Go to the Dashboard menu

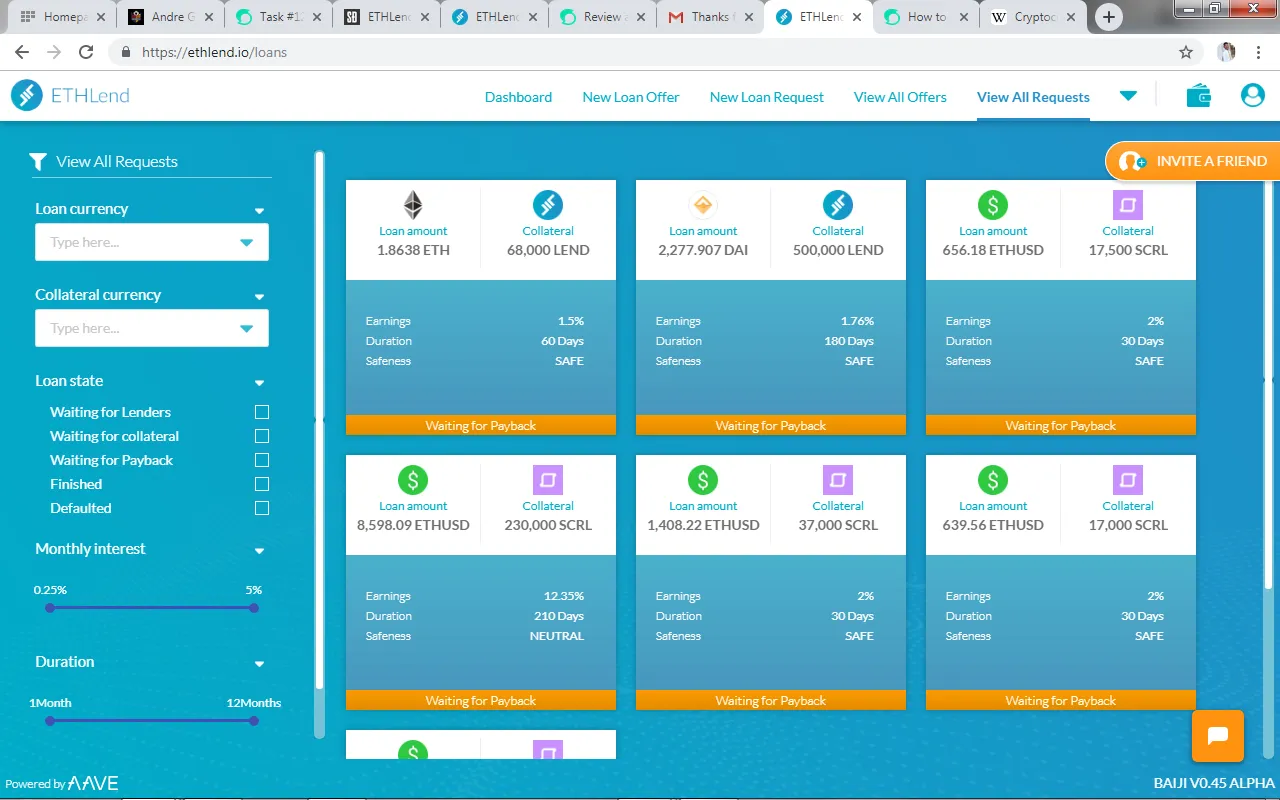pyautogui.click(x=518, y=97)
